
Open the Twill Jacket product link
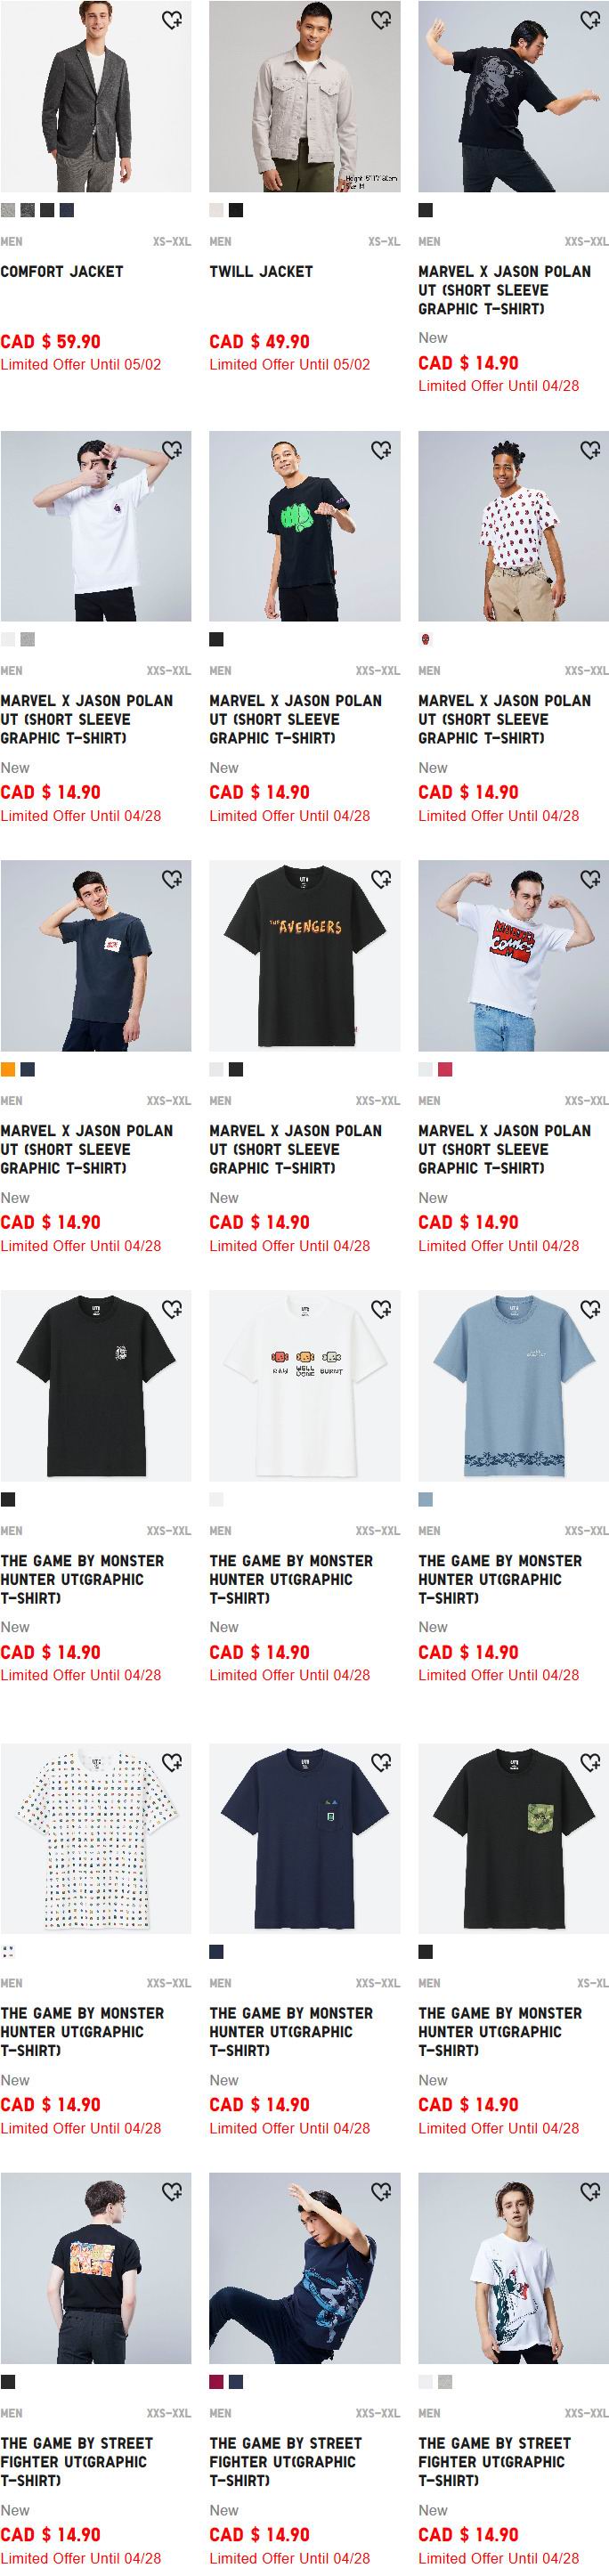pyautogui.click(x=261, y=271)
